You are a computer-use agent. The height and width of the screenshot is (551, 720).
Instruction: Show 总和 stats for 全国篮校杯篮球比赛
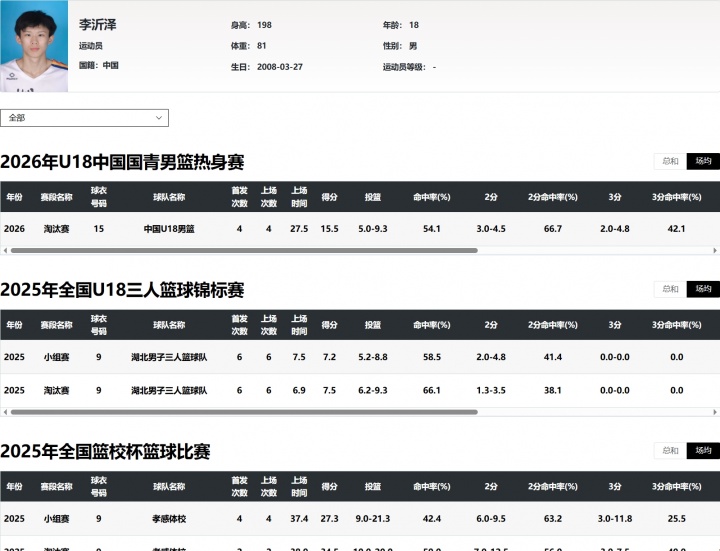pyautogui.click(x=669, y=451)
